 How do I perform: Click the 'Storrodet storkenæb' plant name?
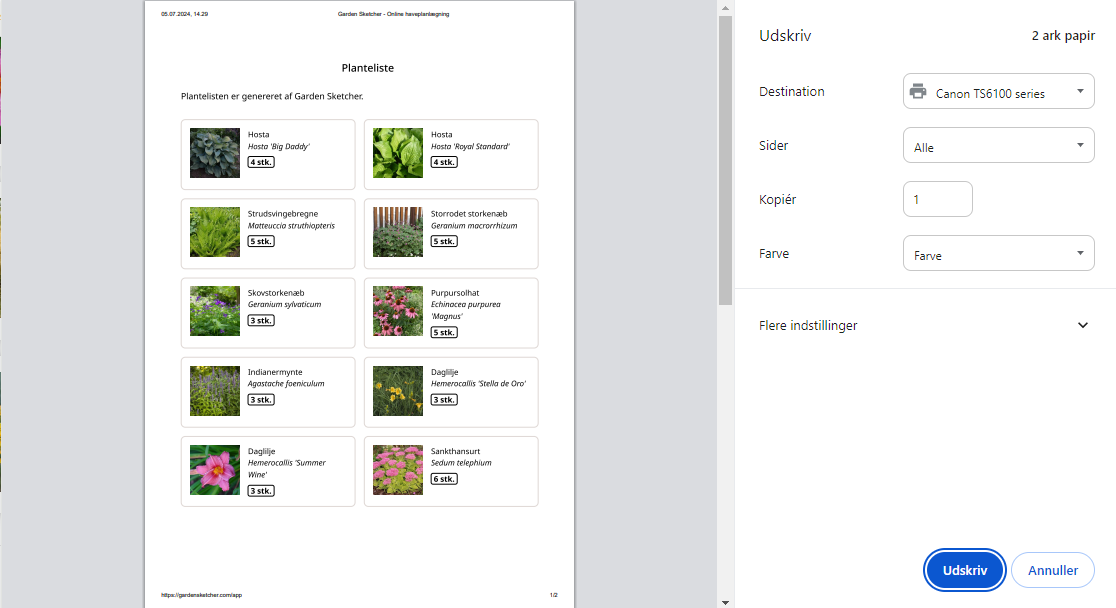(x=469, y=214)
